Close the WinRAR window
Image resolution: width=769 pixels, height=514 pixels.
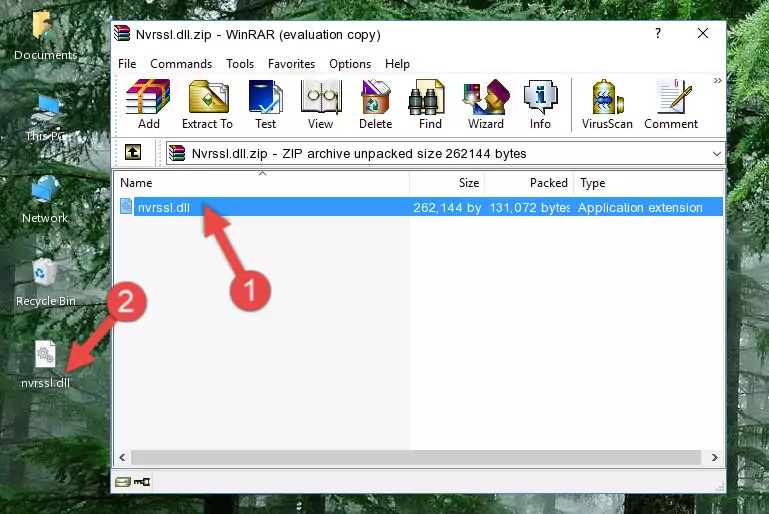tap(703, 33)
